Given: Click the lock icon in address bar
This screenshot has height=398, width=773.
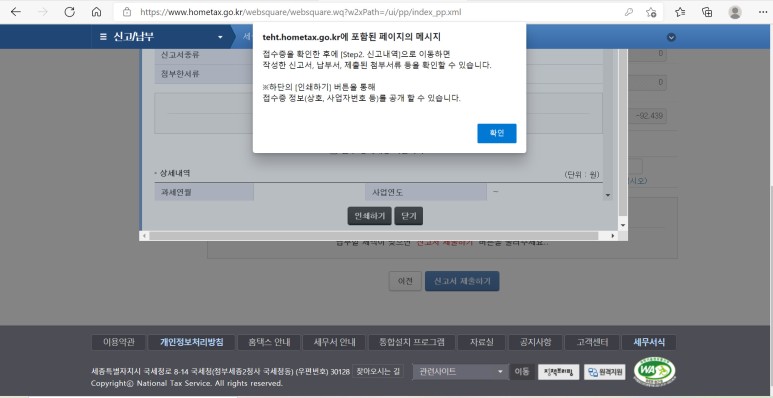Looking at the screenshot, I should click(x=127, y=12).
